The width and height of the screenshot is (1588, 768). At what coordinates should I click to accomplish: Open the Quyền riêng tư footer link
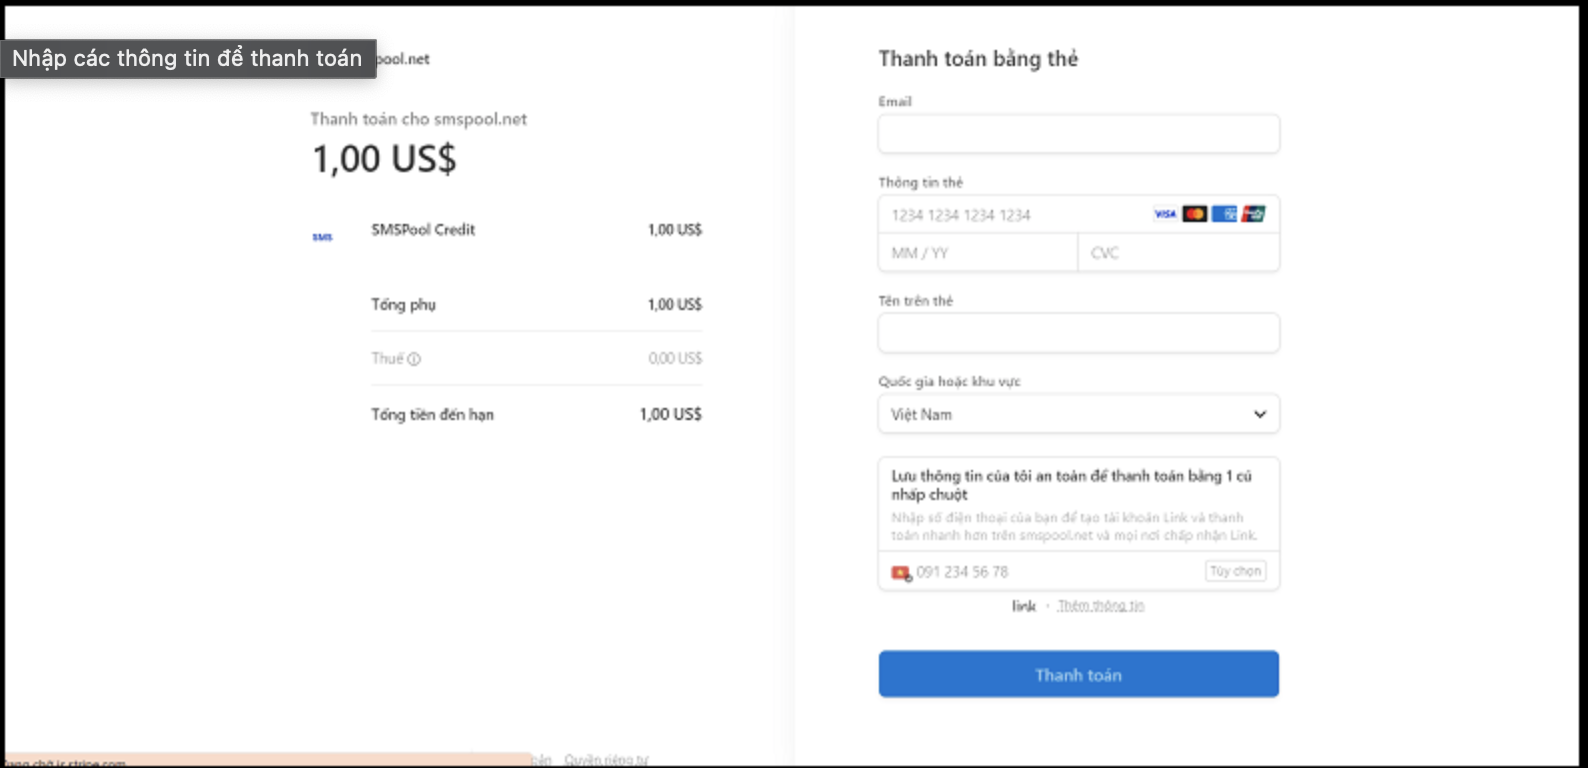pos(606,760)
